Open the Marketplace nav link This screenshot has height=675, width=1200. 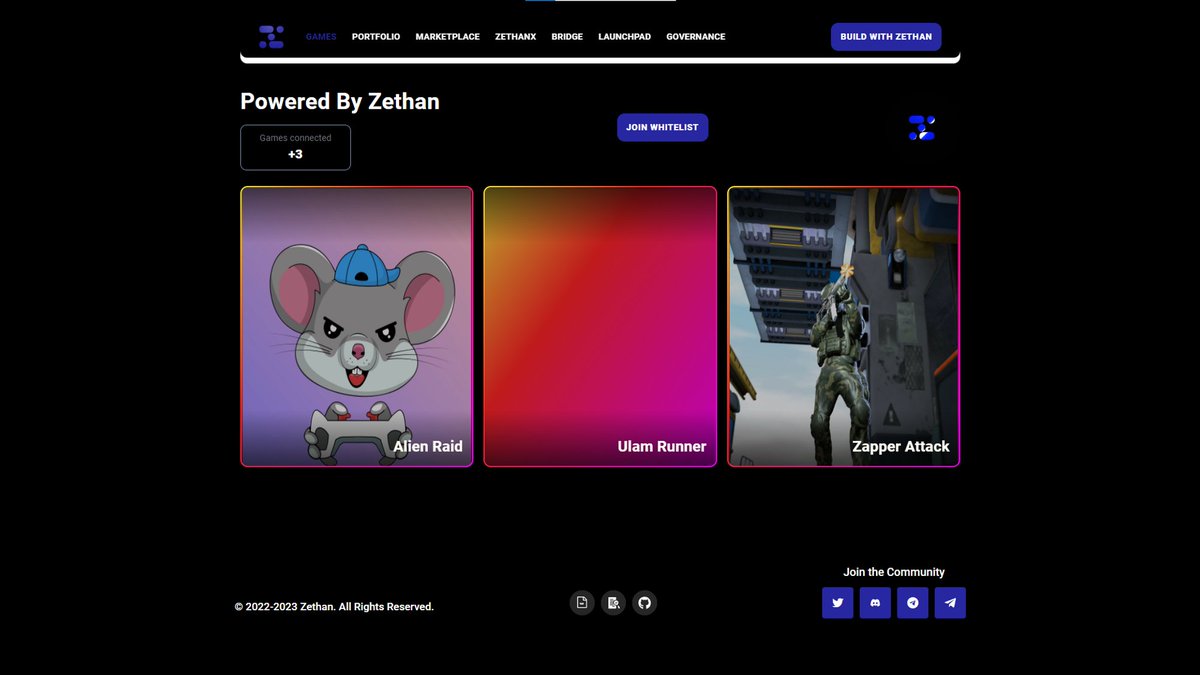point(448,37)
